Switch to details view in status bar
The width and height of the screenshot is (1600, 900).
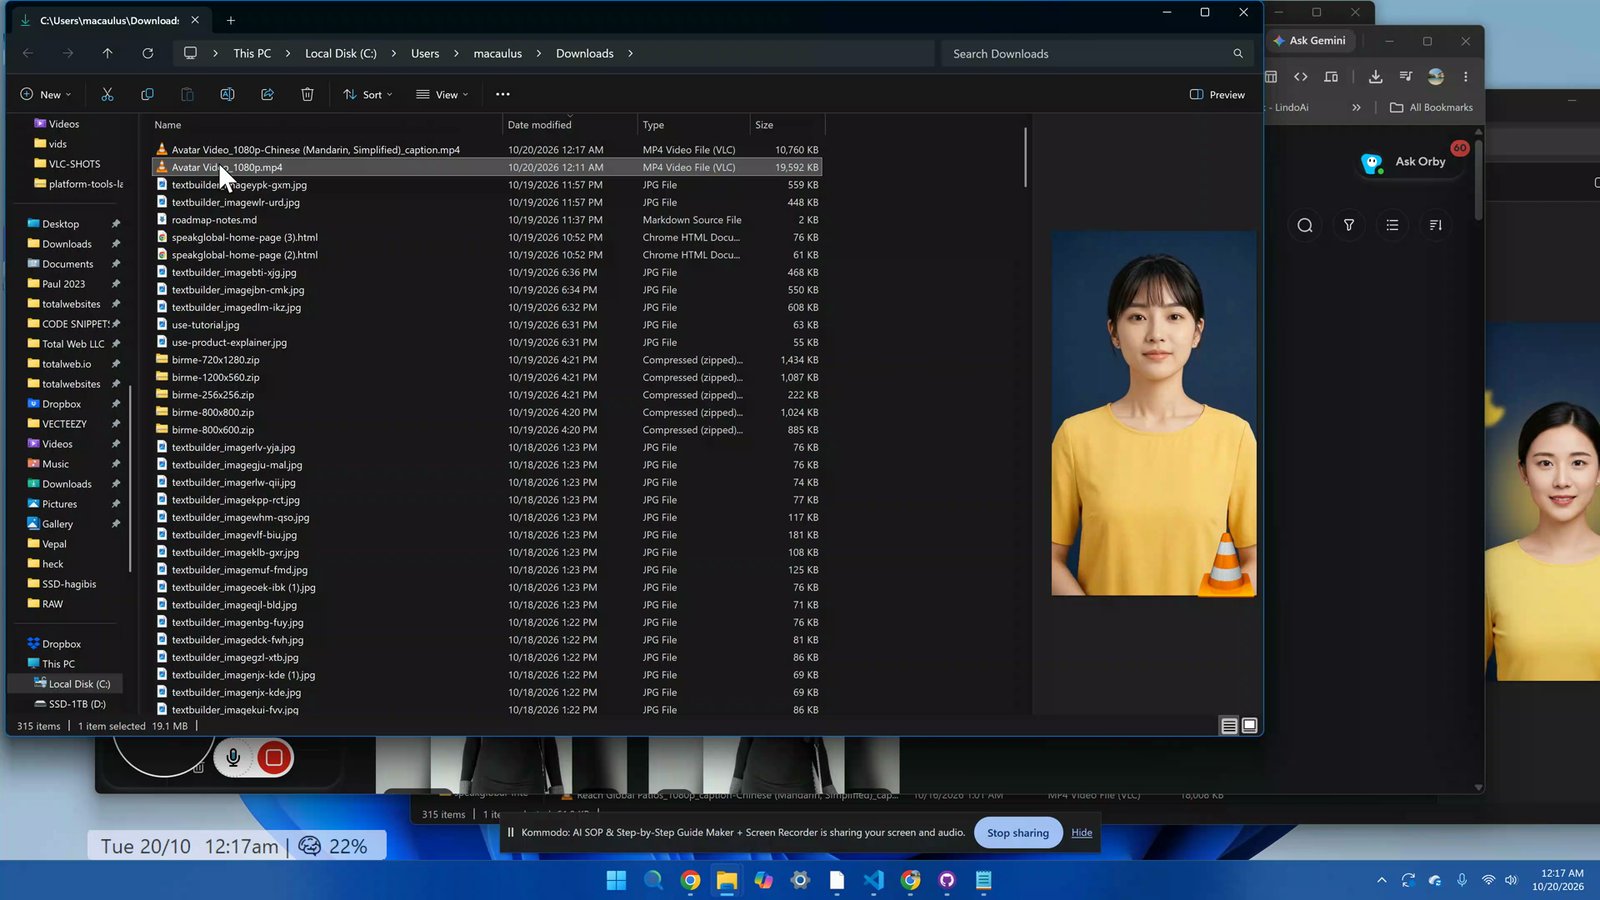[1230, 726]
